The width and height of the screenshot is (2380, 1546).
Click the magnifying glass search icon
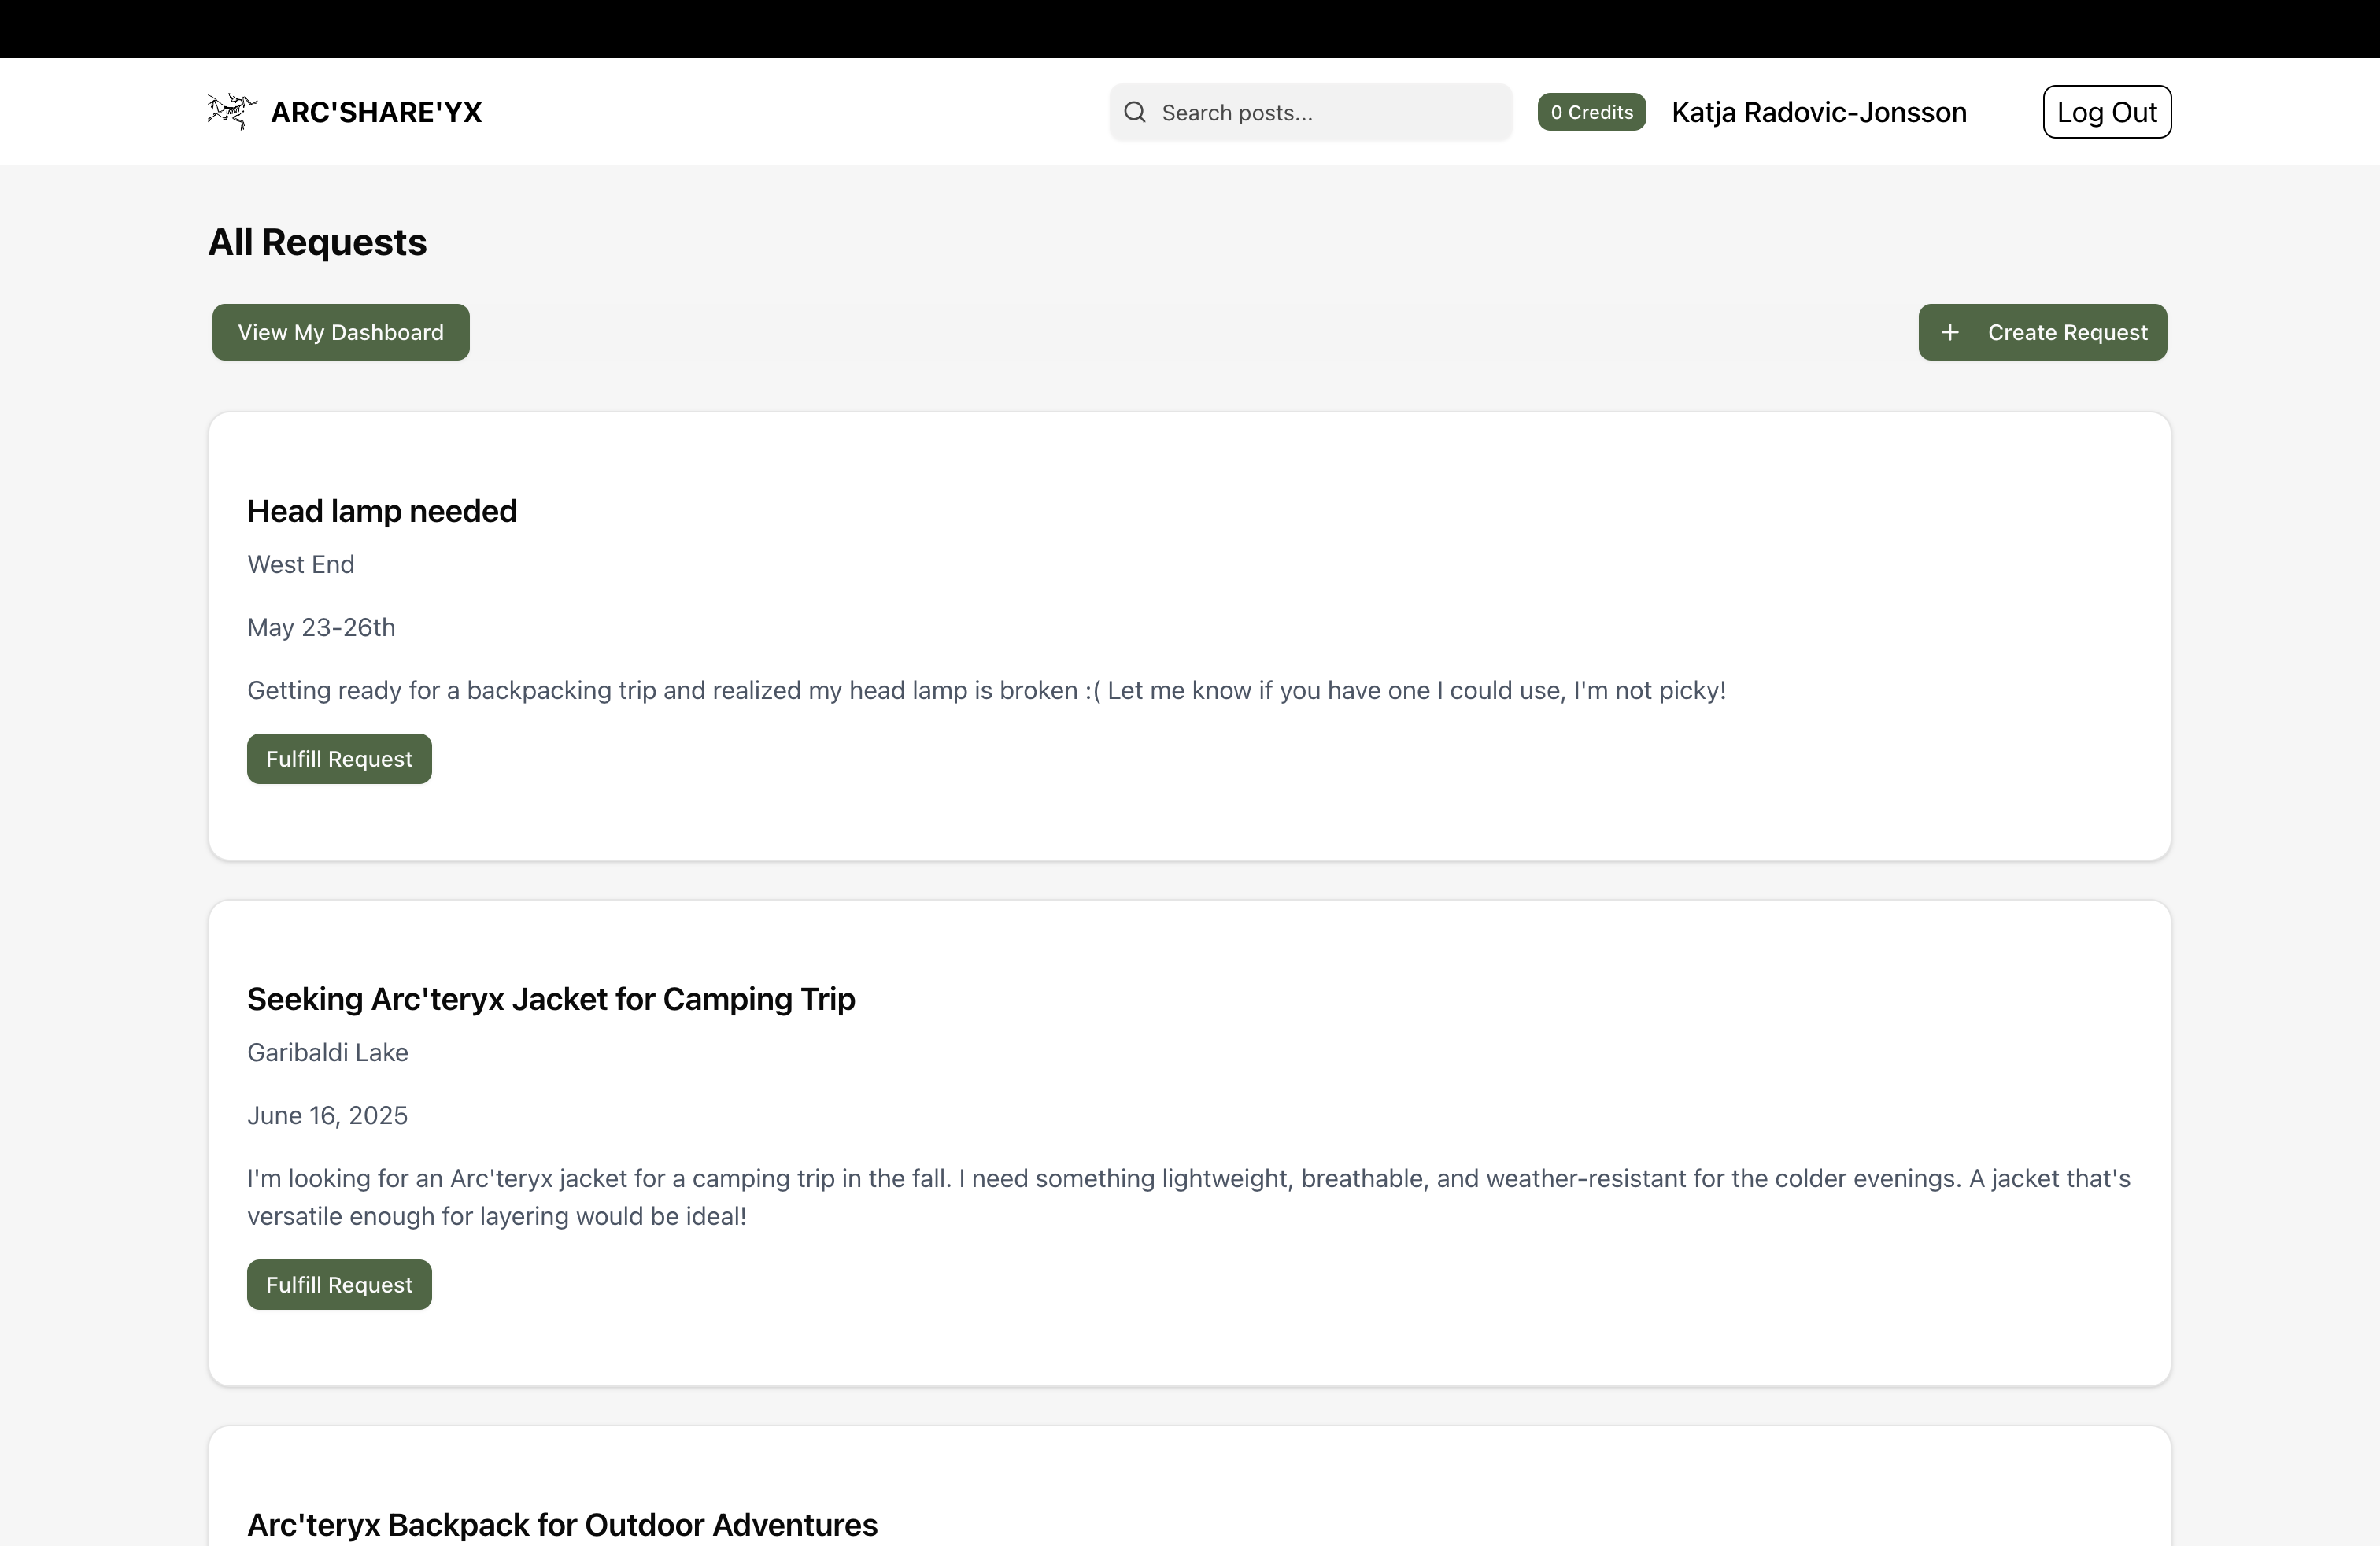pos(1134,112)
